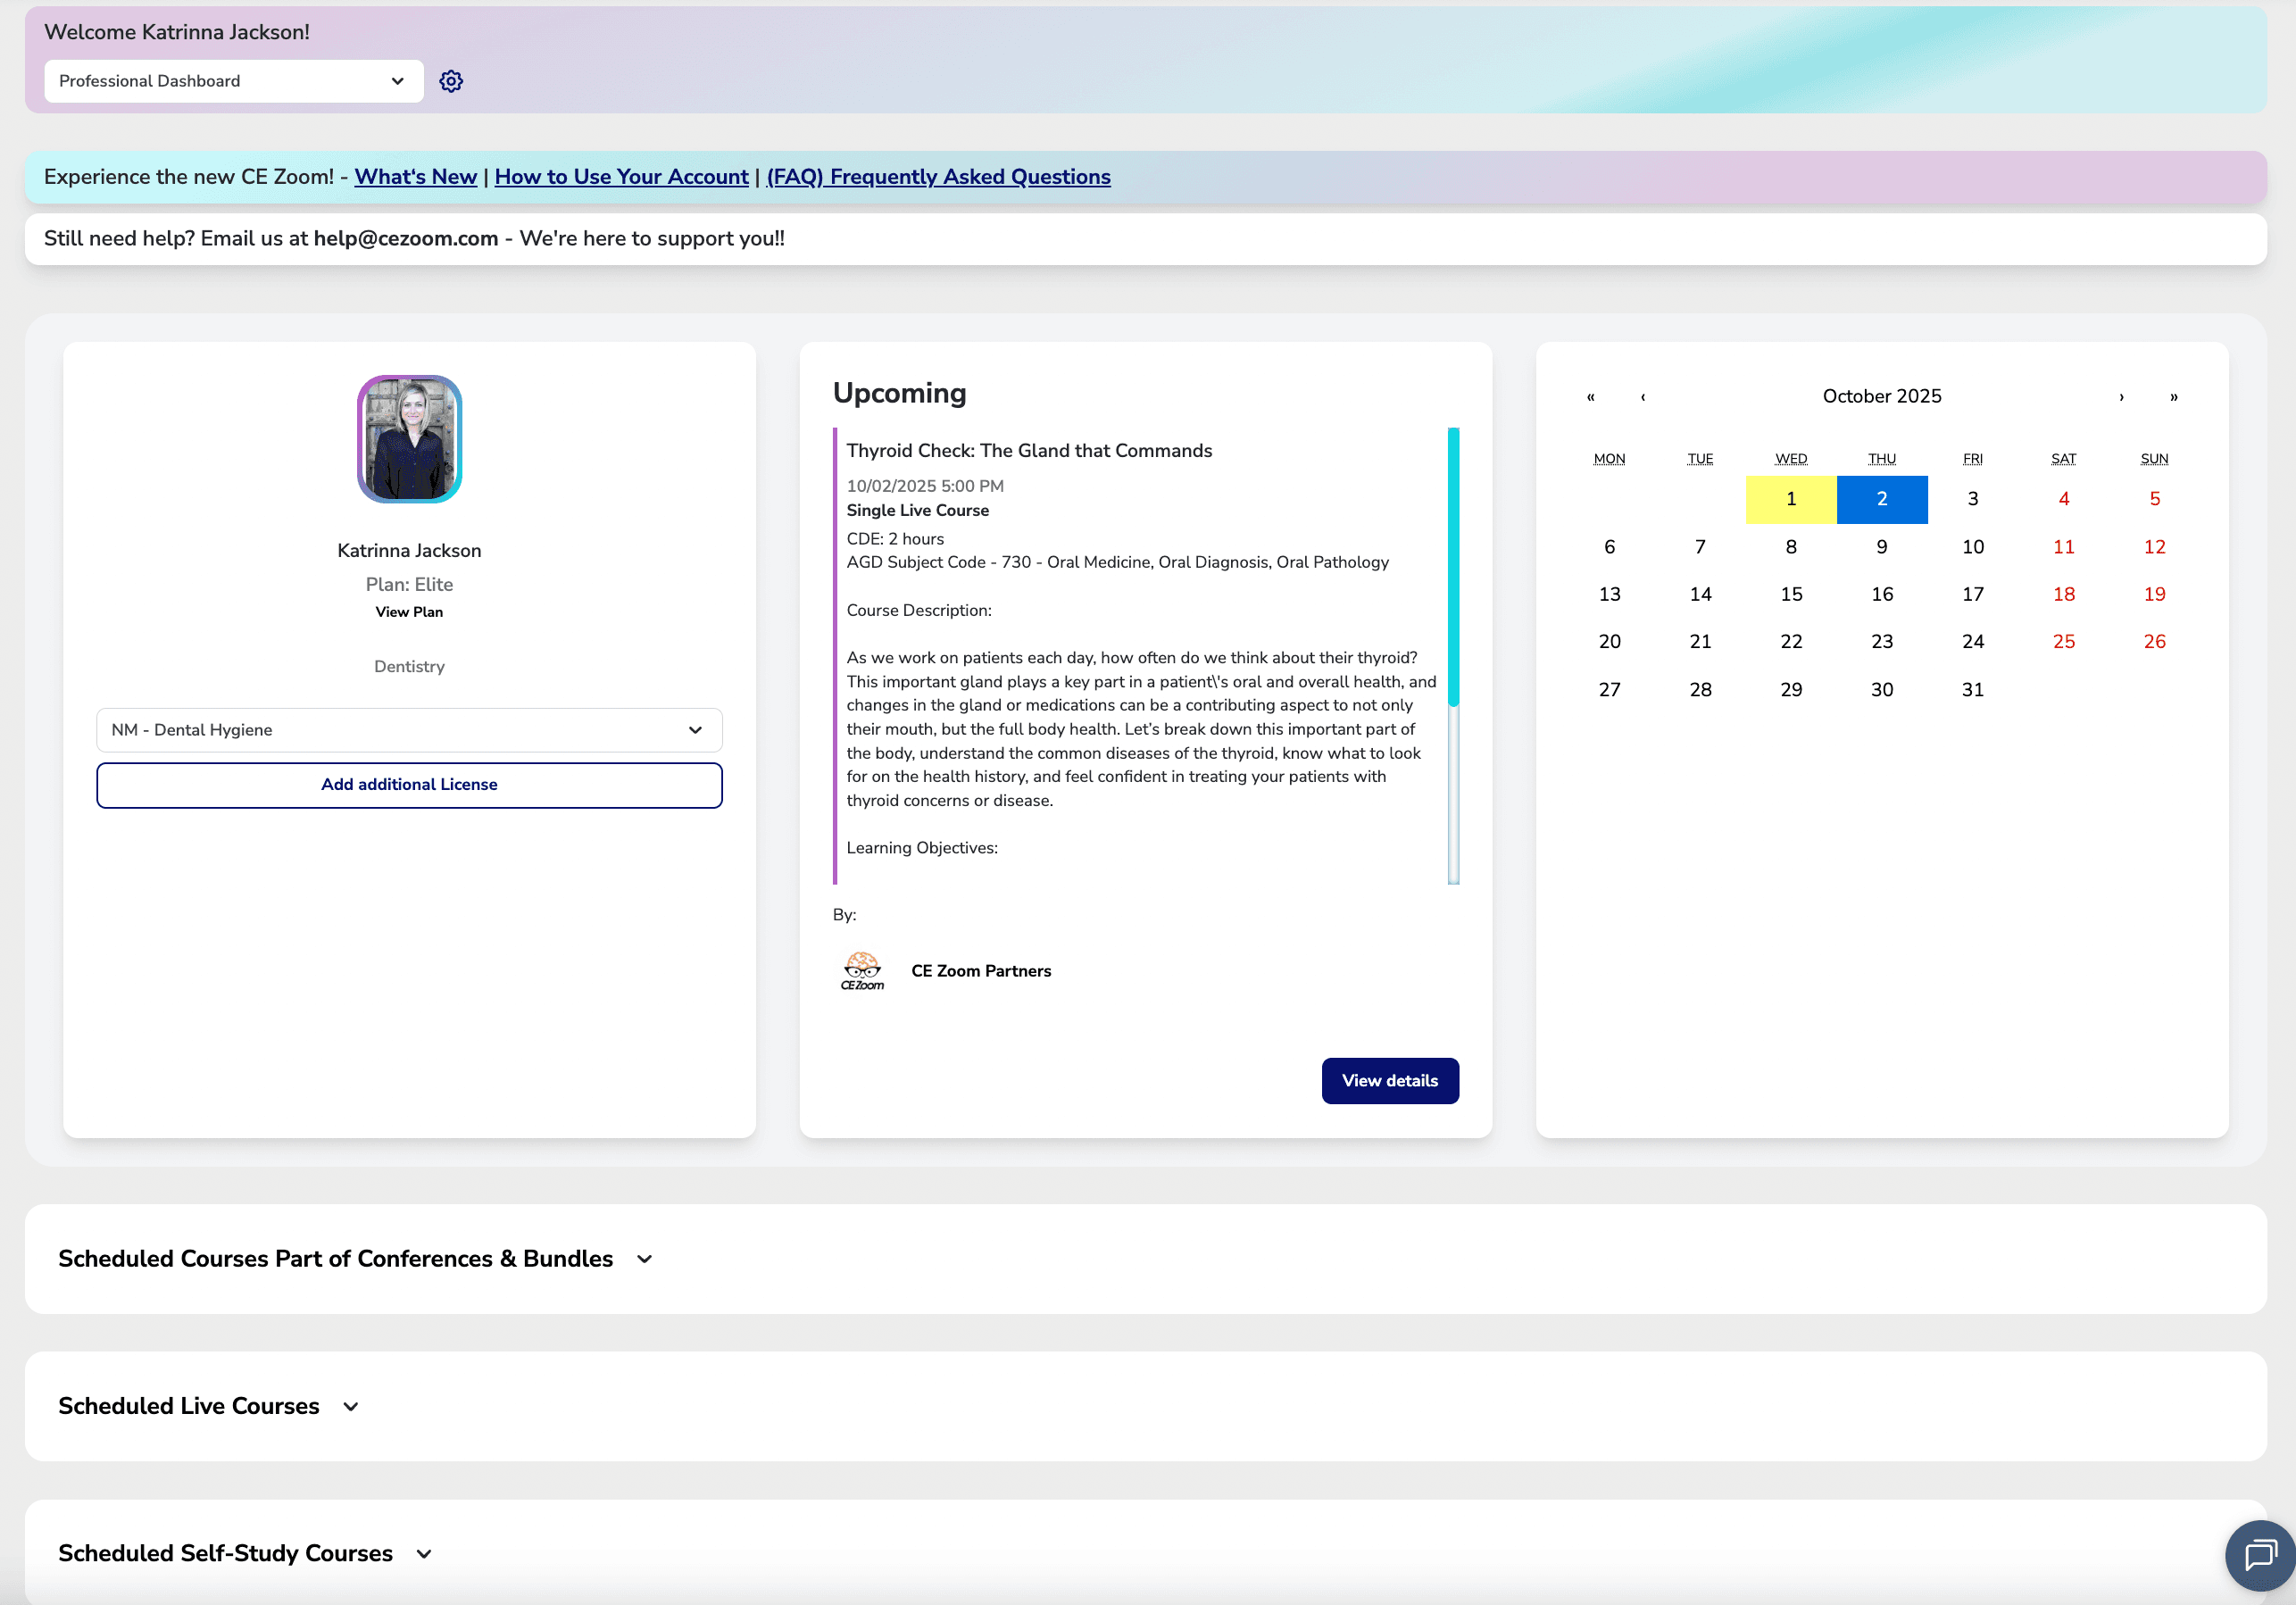Open the live chat bubble icon
The width and height of the screenshot is (2296, 1605).
pyautogui.click(x=2260, y=1555)
